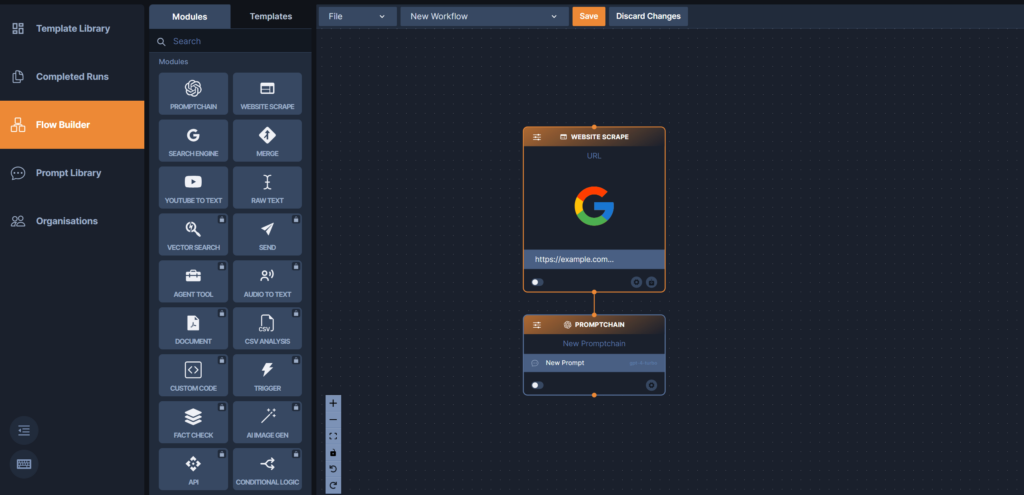Click Discard Changes
Screen dimensions: 1024x495
click(648, 16)
